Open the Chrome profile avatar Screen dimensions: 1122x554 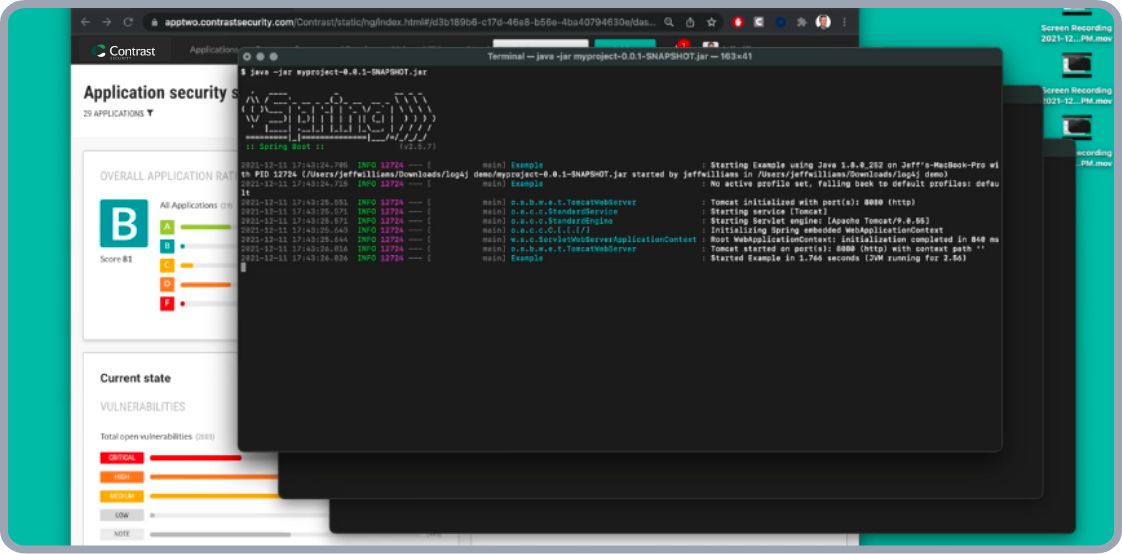[822, 21]
